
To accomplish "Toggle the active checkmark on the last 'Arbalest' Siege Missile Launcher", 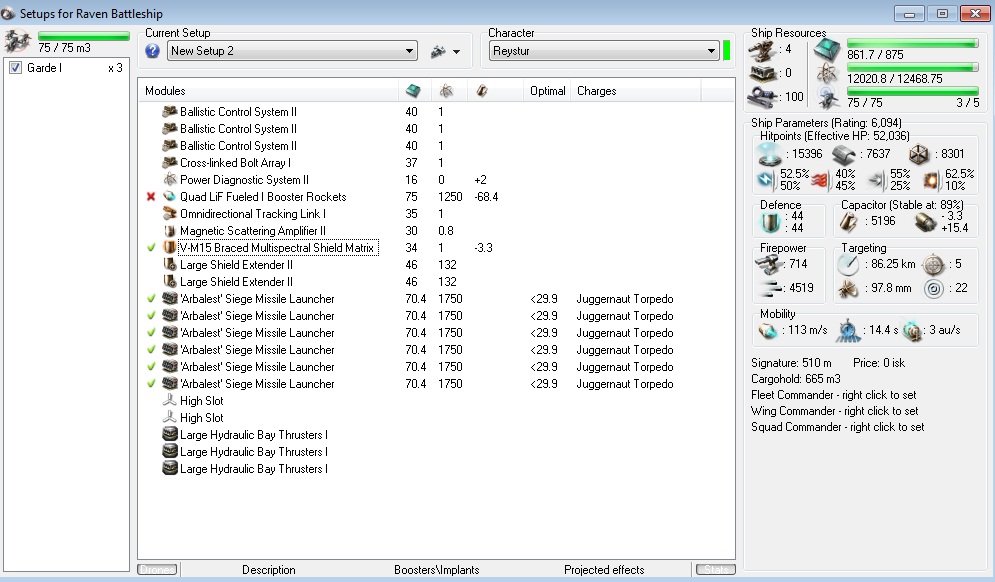I will pos(151,383).
